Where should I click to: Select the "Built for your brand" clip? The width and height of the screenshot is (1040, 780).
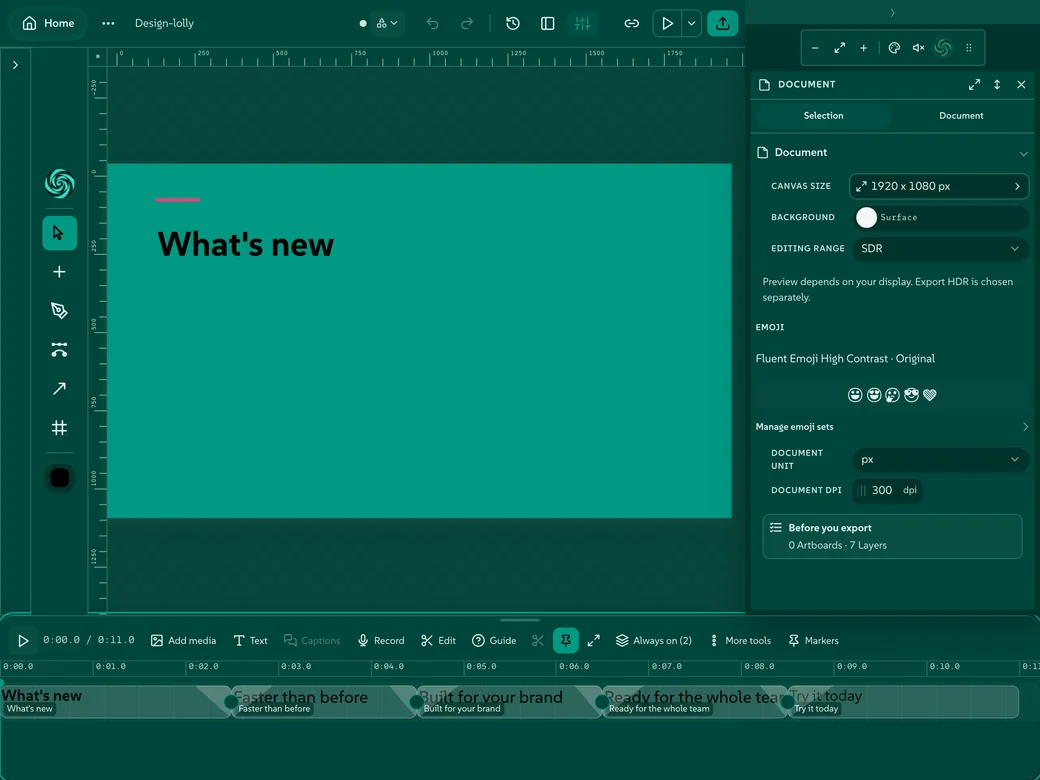point(509,702)
